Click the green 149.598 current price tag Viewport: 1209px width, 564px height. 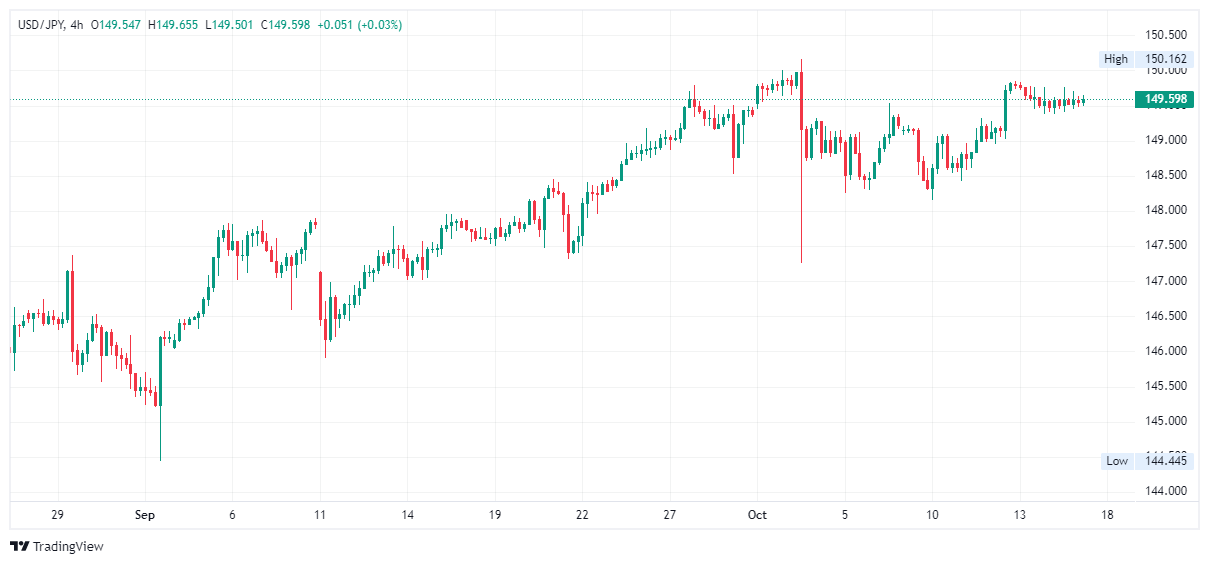click(1166, 99)
